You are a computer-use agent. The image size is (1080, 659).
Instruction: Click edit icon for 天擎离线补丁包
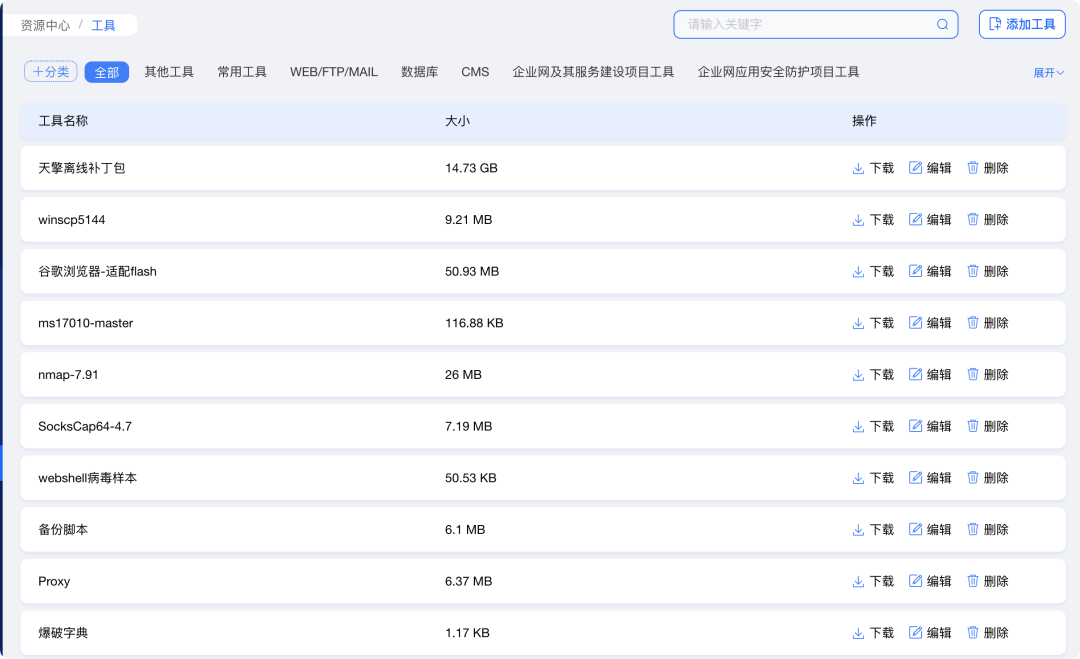tap(915, 168)
